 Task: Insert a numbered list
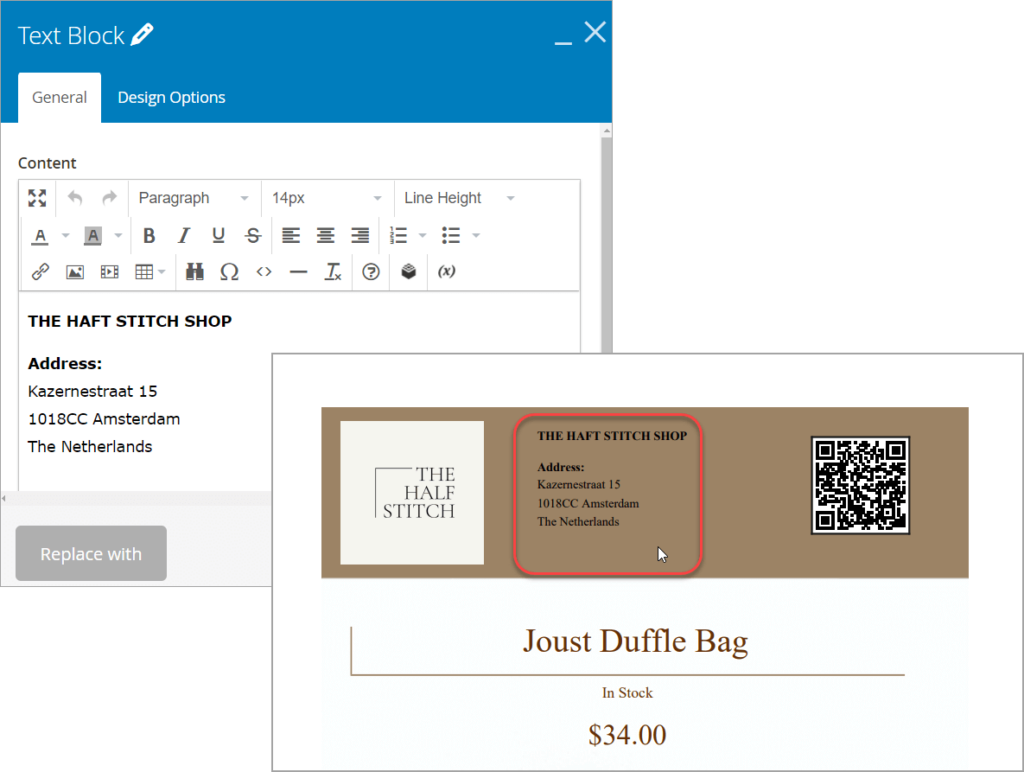pos(398,236)
